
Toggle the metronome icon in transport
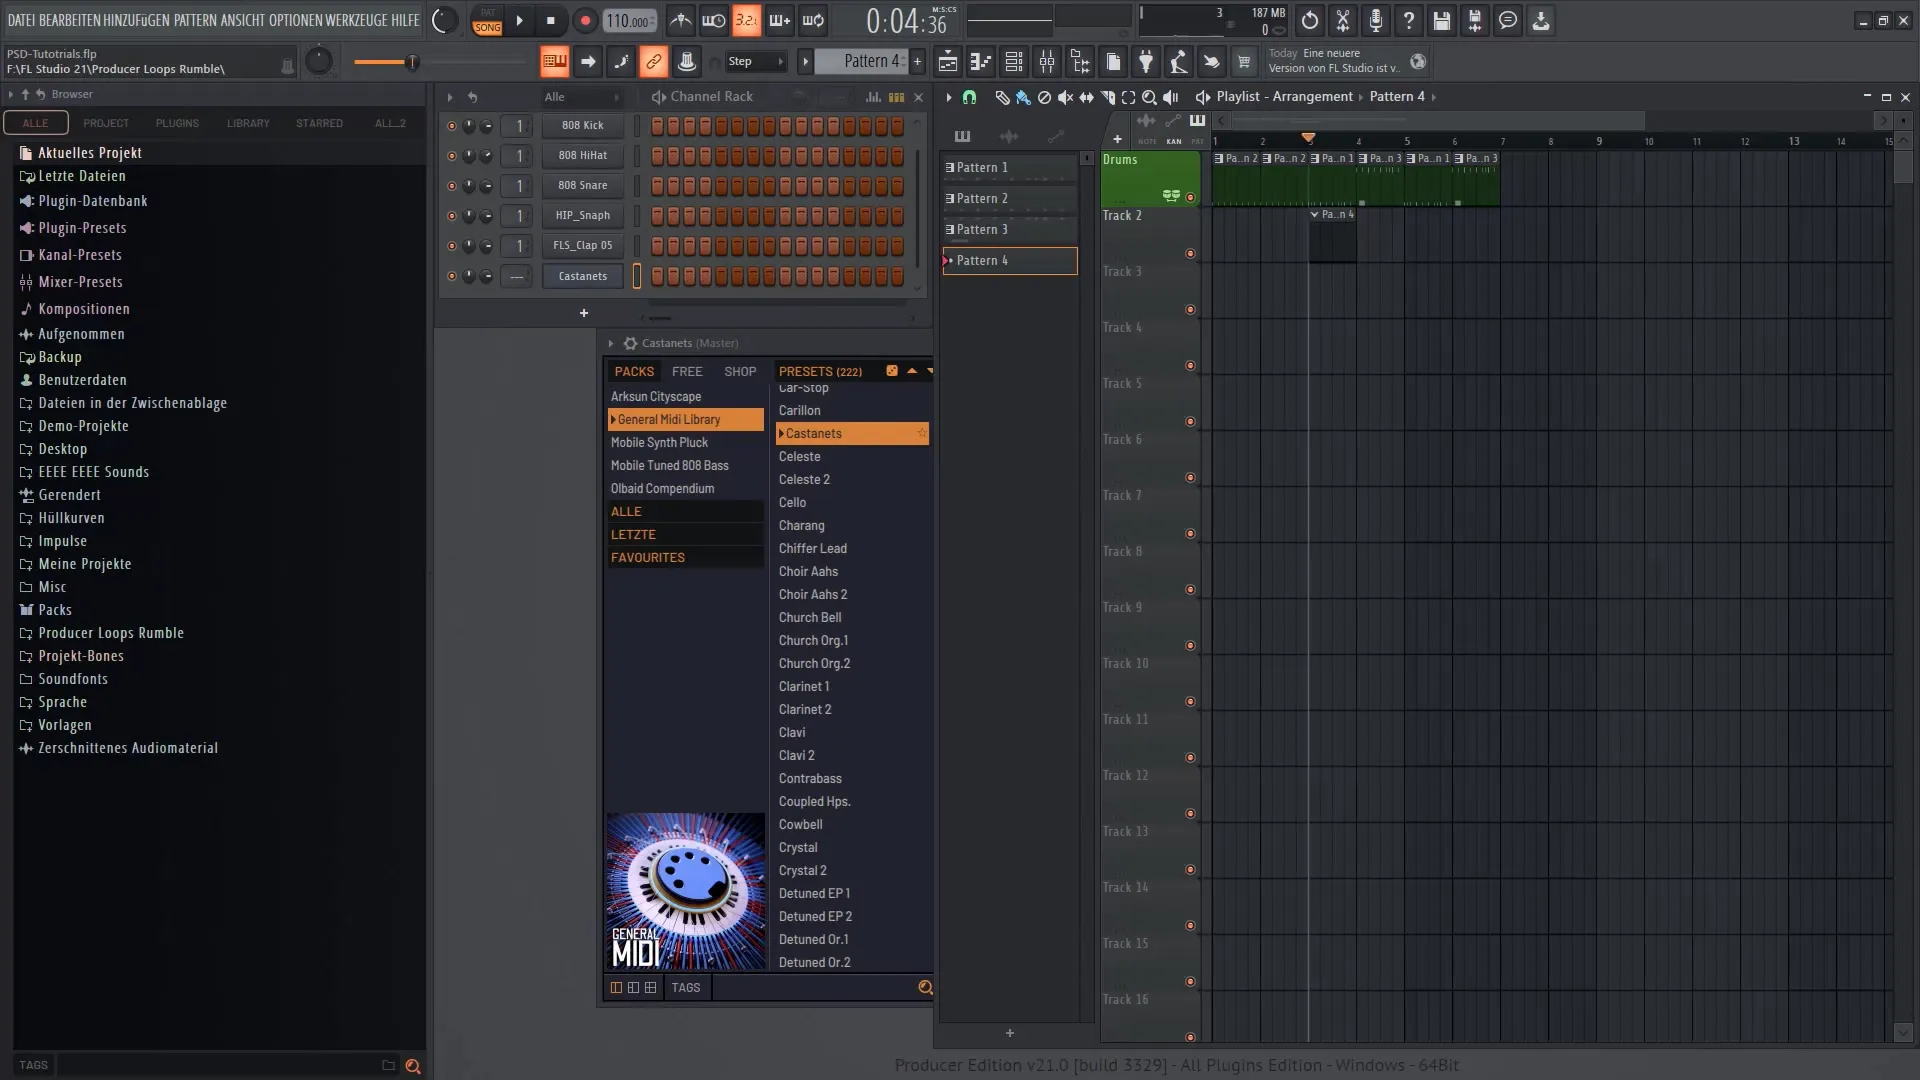click(679, 20)
